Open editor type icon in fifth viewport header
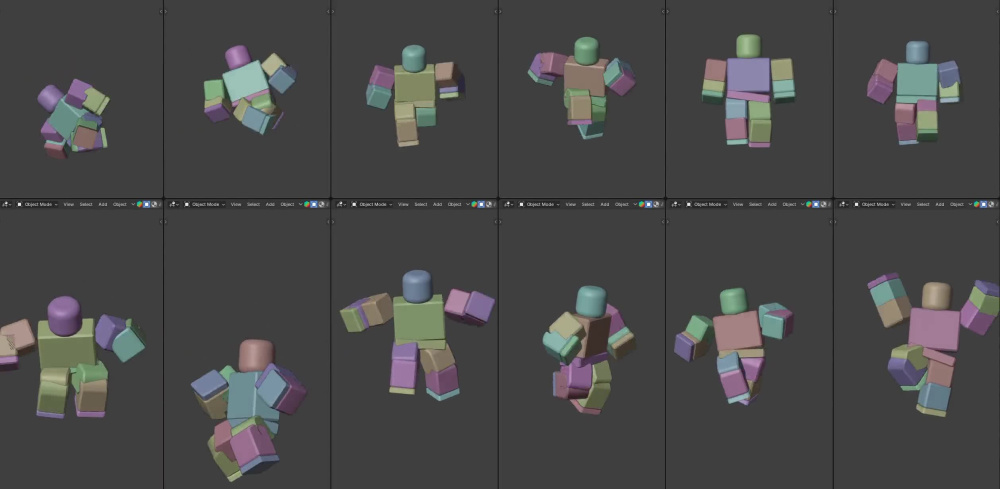This screenshot has width=1000, height=489. tap(676, 204)
